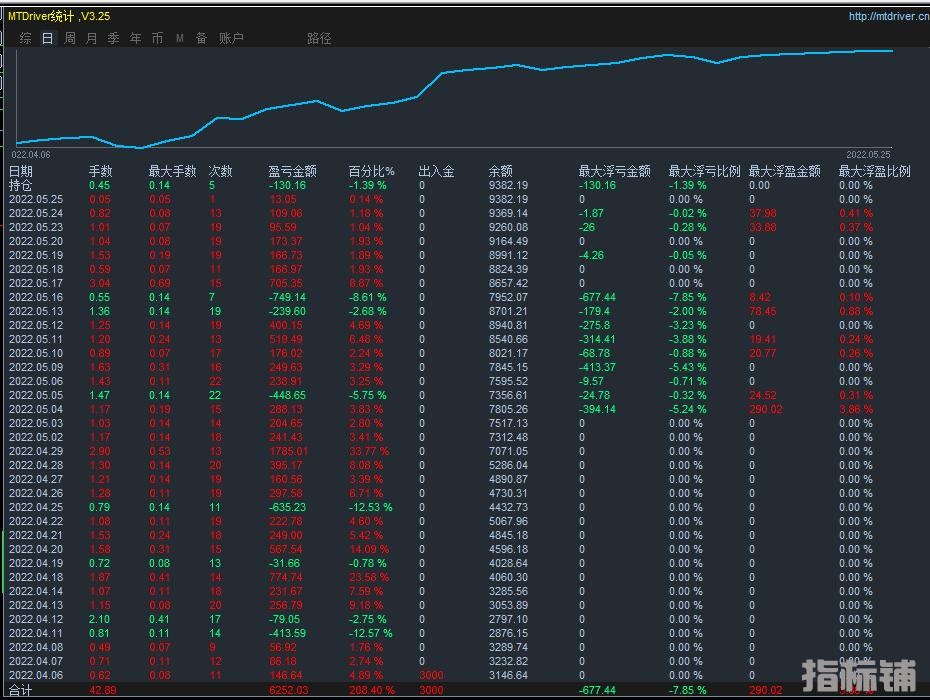Click the MTDriver统计 V3.25 title text

point(59,17)
